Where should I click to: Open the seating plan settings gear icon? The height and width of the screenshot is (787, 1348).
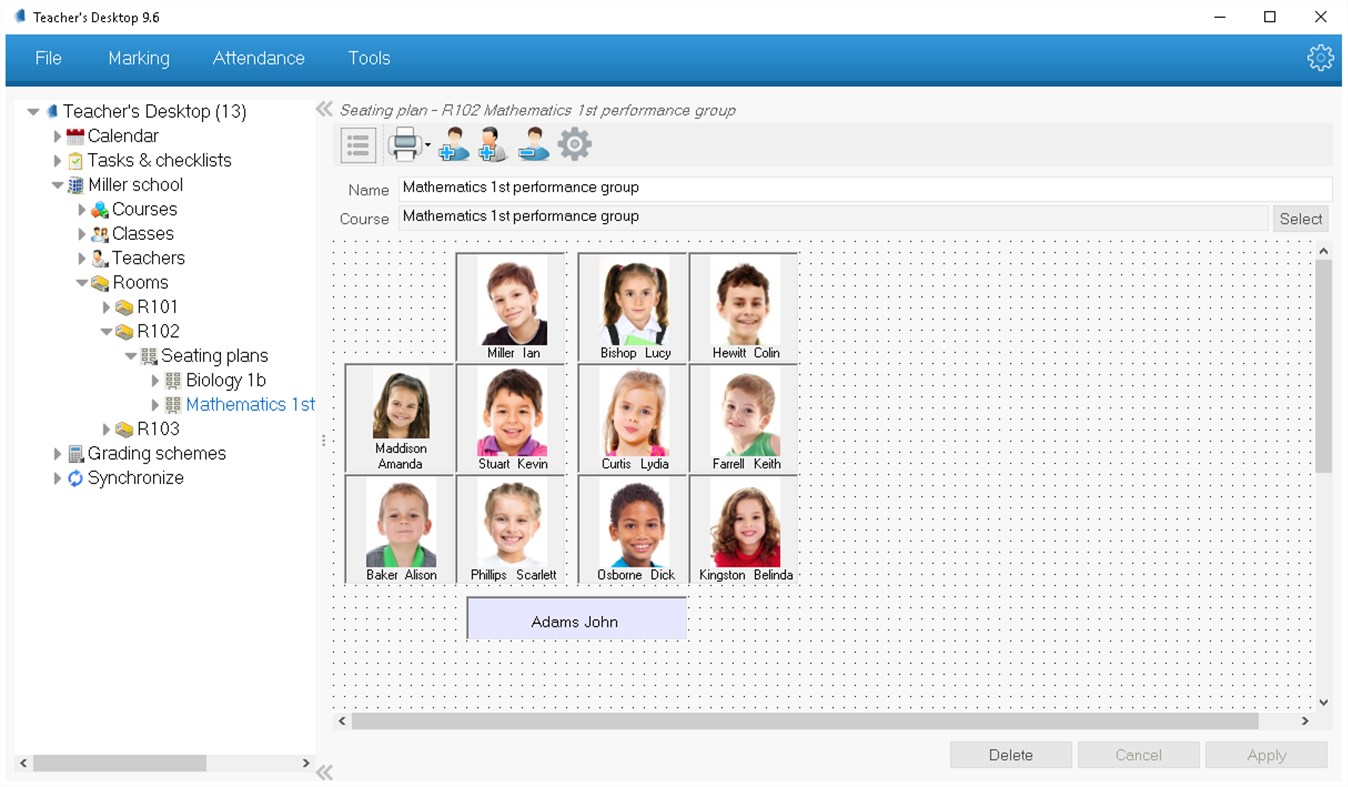point(574,144)
